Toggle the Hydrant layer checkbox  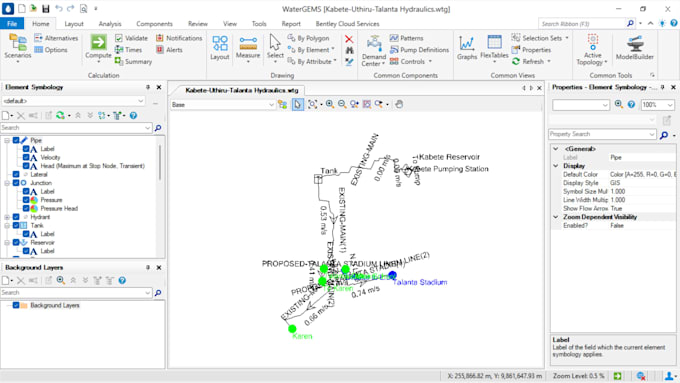(x=16, y=217)
